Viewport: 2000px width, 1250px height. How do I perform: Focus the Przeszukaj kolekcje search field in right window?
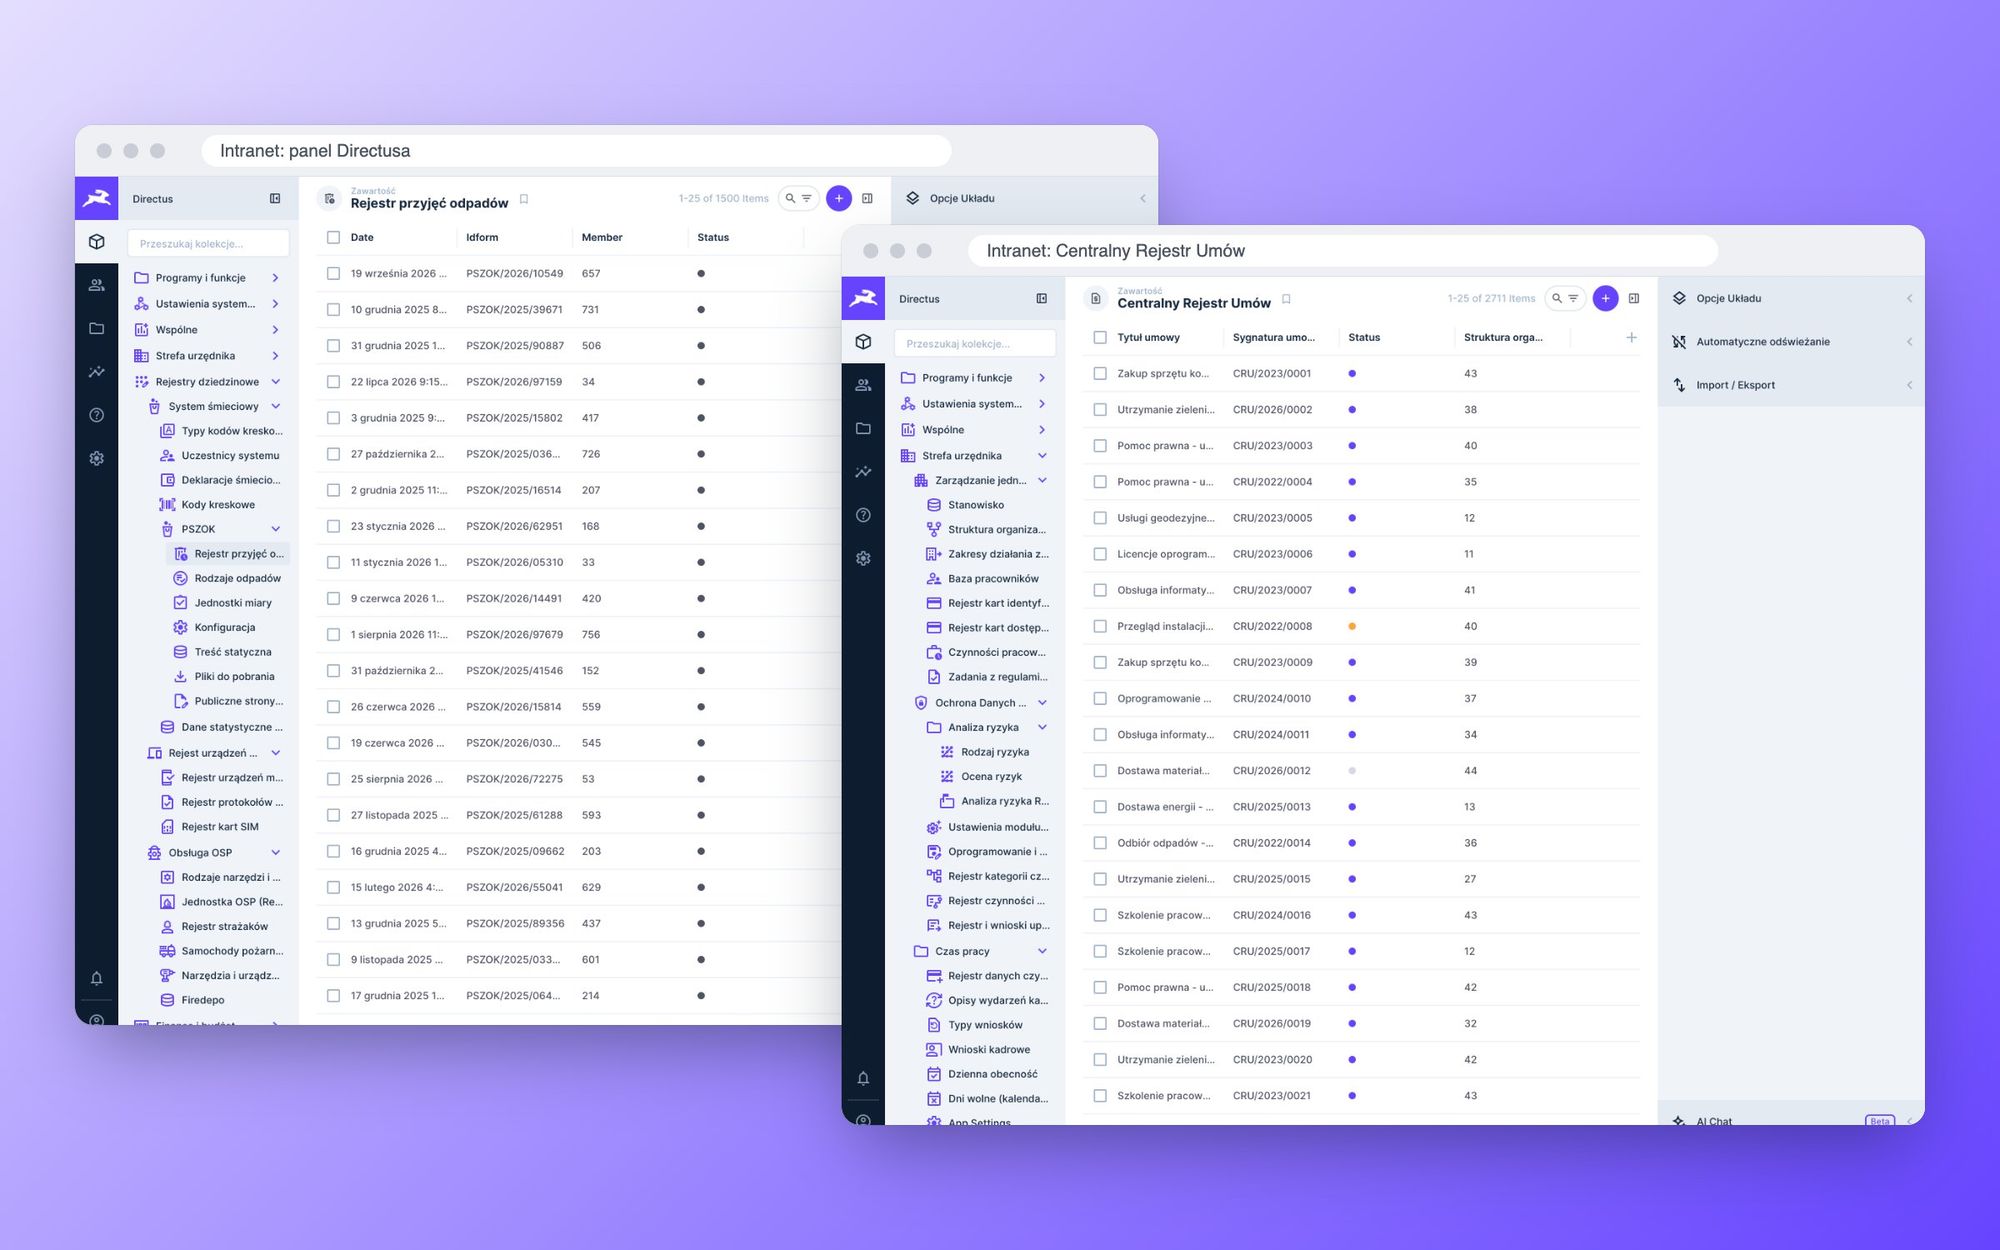[974, 343]
